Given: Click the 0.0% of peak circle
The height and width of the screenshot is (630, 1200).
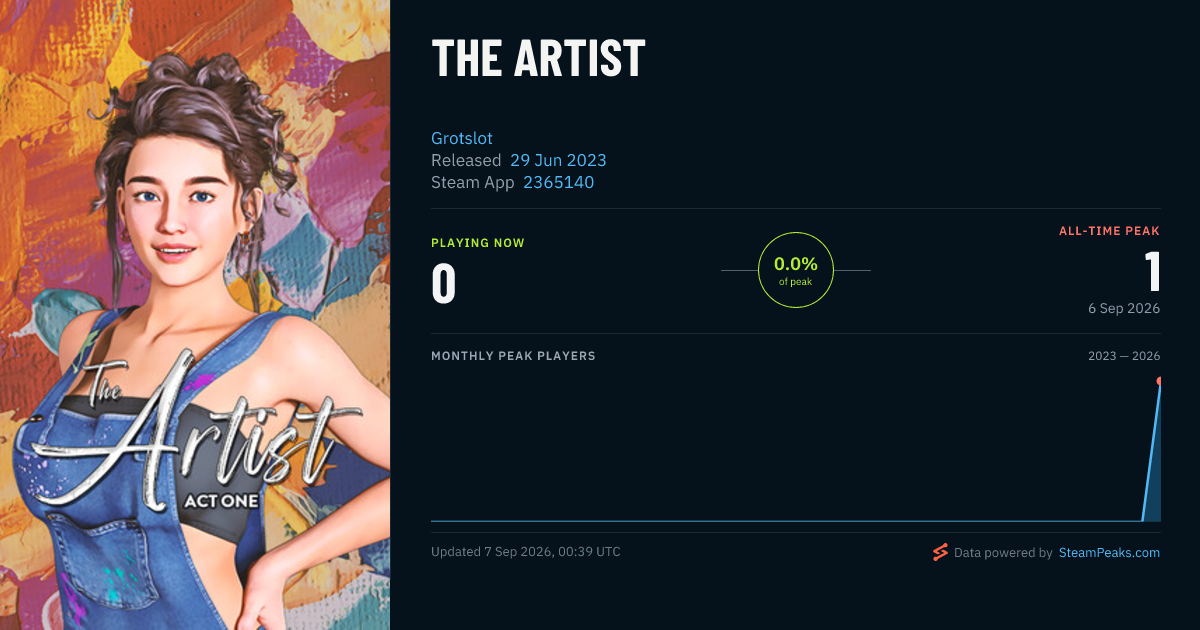Looking at the screenshot, I should tap(796, 270).
